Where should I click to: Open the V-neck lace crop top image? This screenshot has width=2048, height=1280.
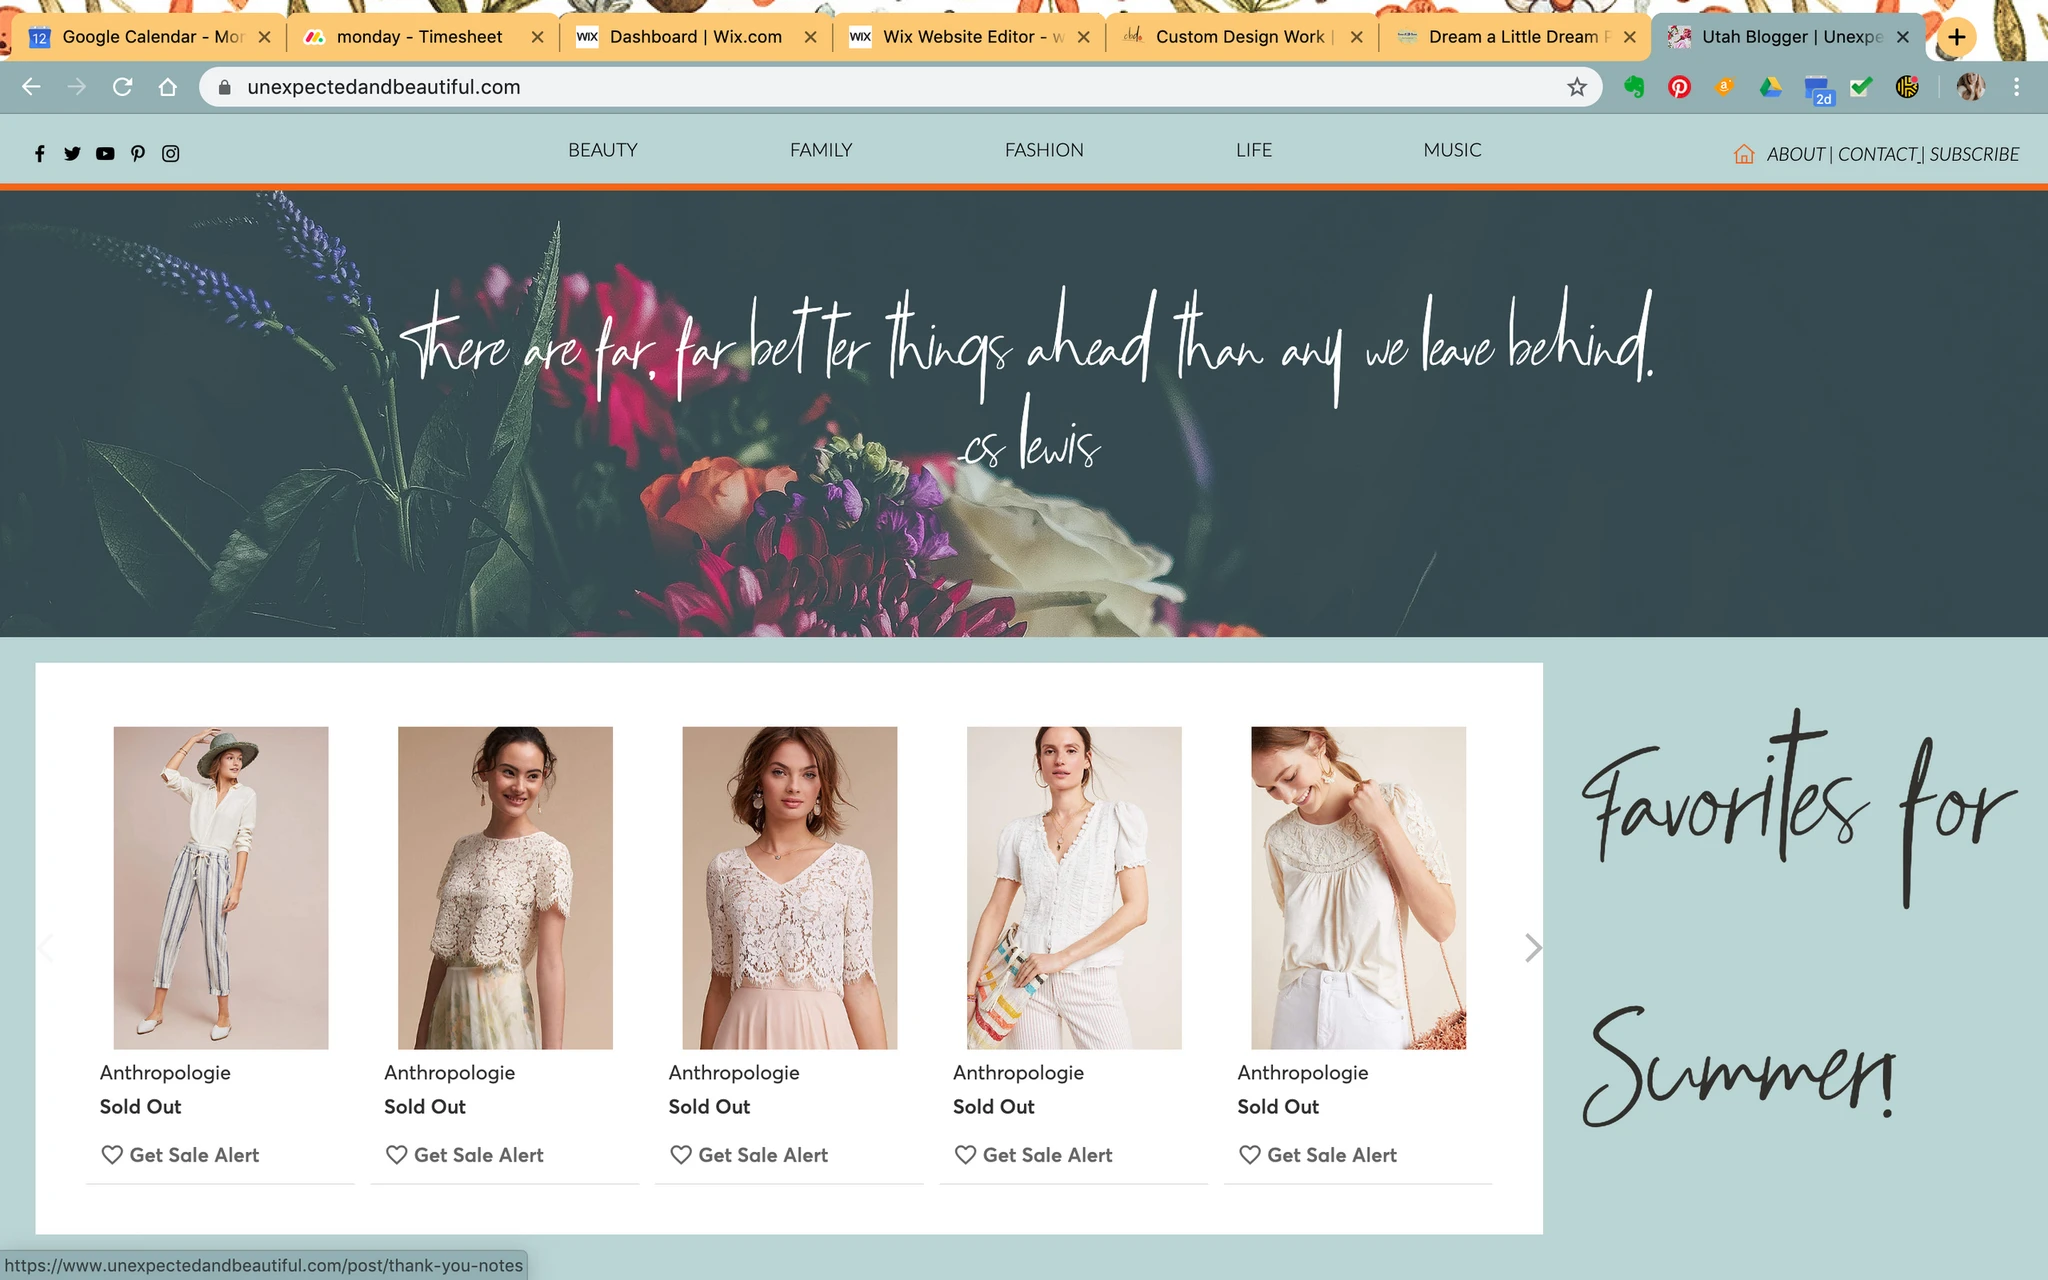[790, 888]
